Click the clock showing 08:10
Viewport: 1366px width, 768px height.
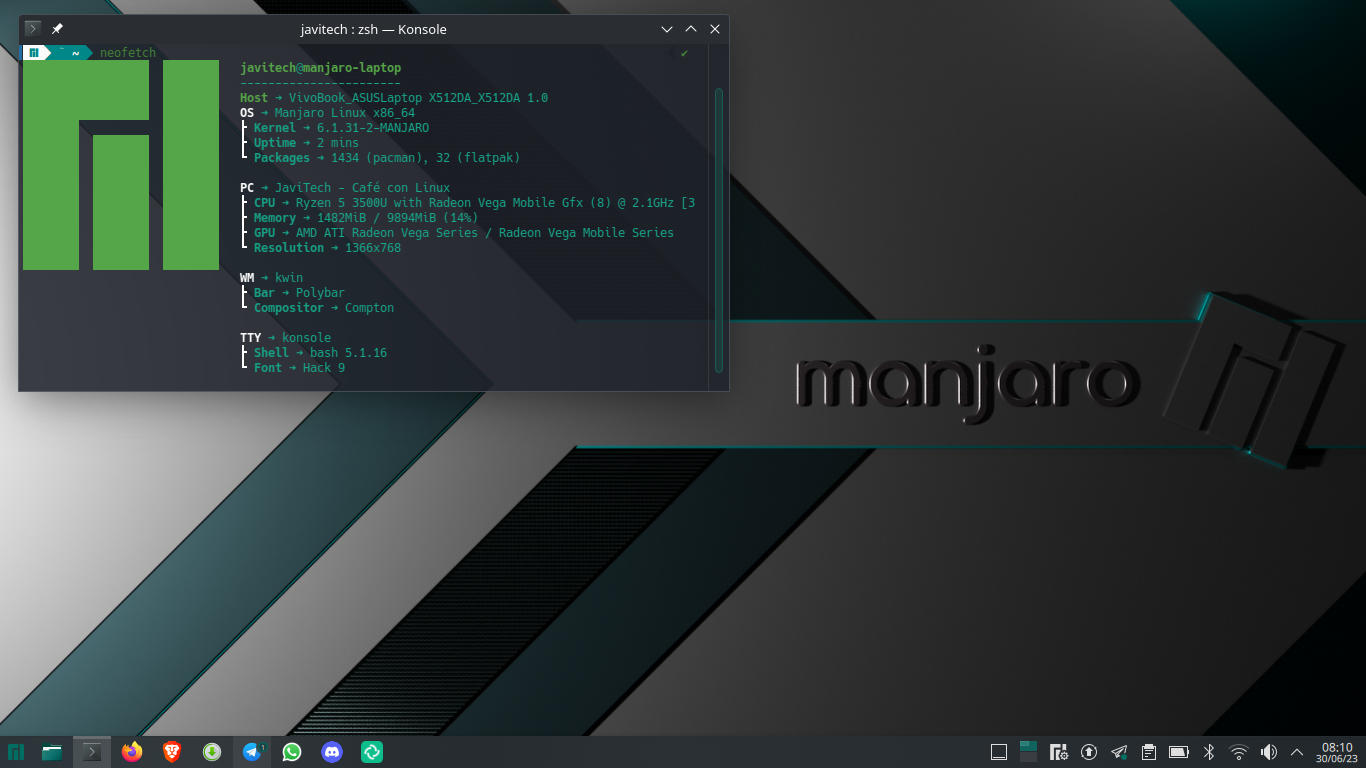coord(1337,752)
